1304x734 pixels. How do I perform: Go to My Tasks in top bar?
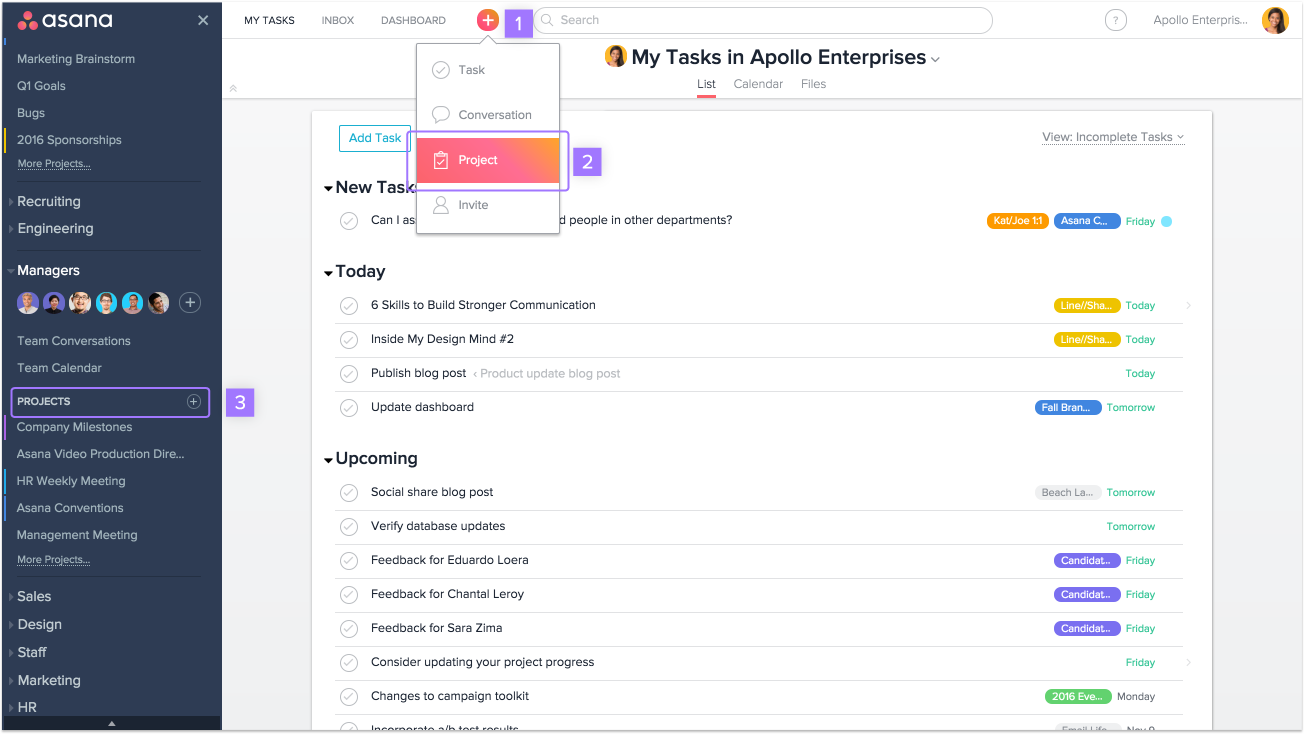pyautogui.click(x=269, y=20)
